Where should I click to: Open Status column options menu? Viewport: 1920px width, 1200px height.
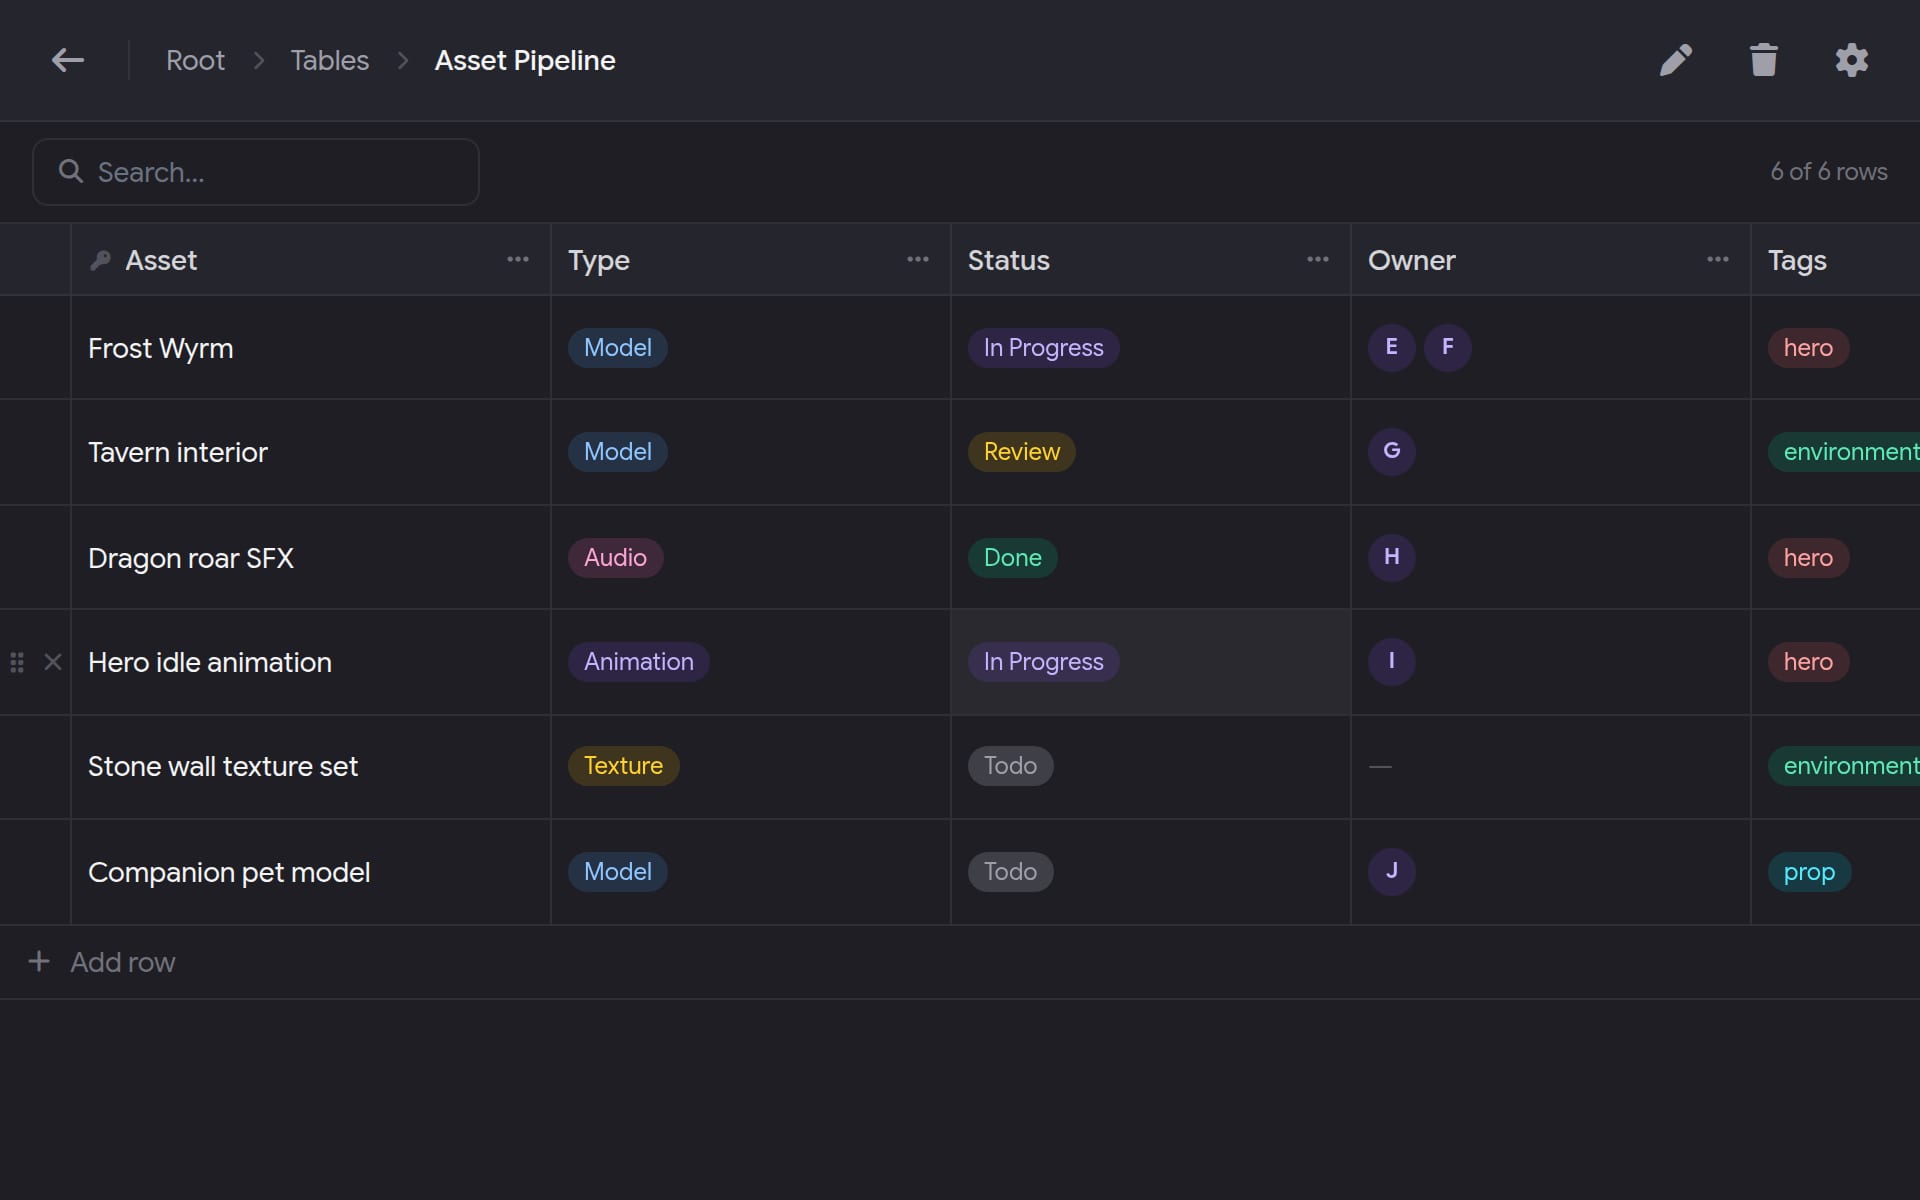pyautogui.click(x=1318, y=259)
